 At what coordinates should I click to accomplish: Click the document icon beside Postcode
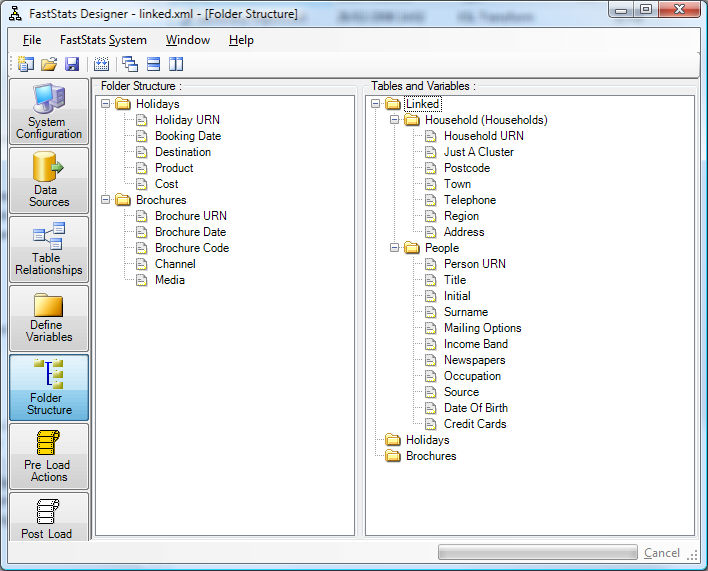(431, 168)
